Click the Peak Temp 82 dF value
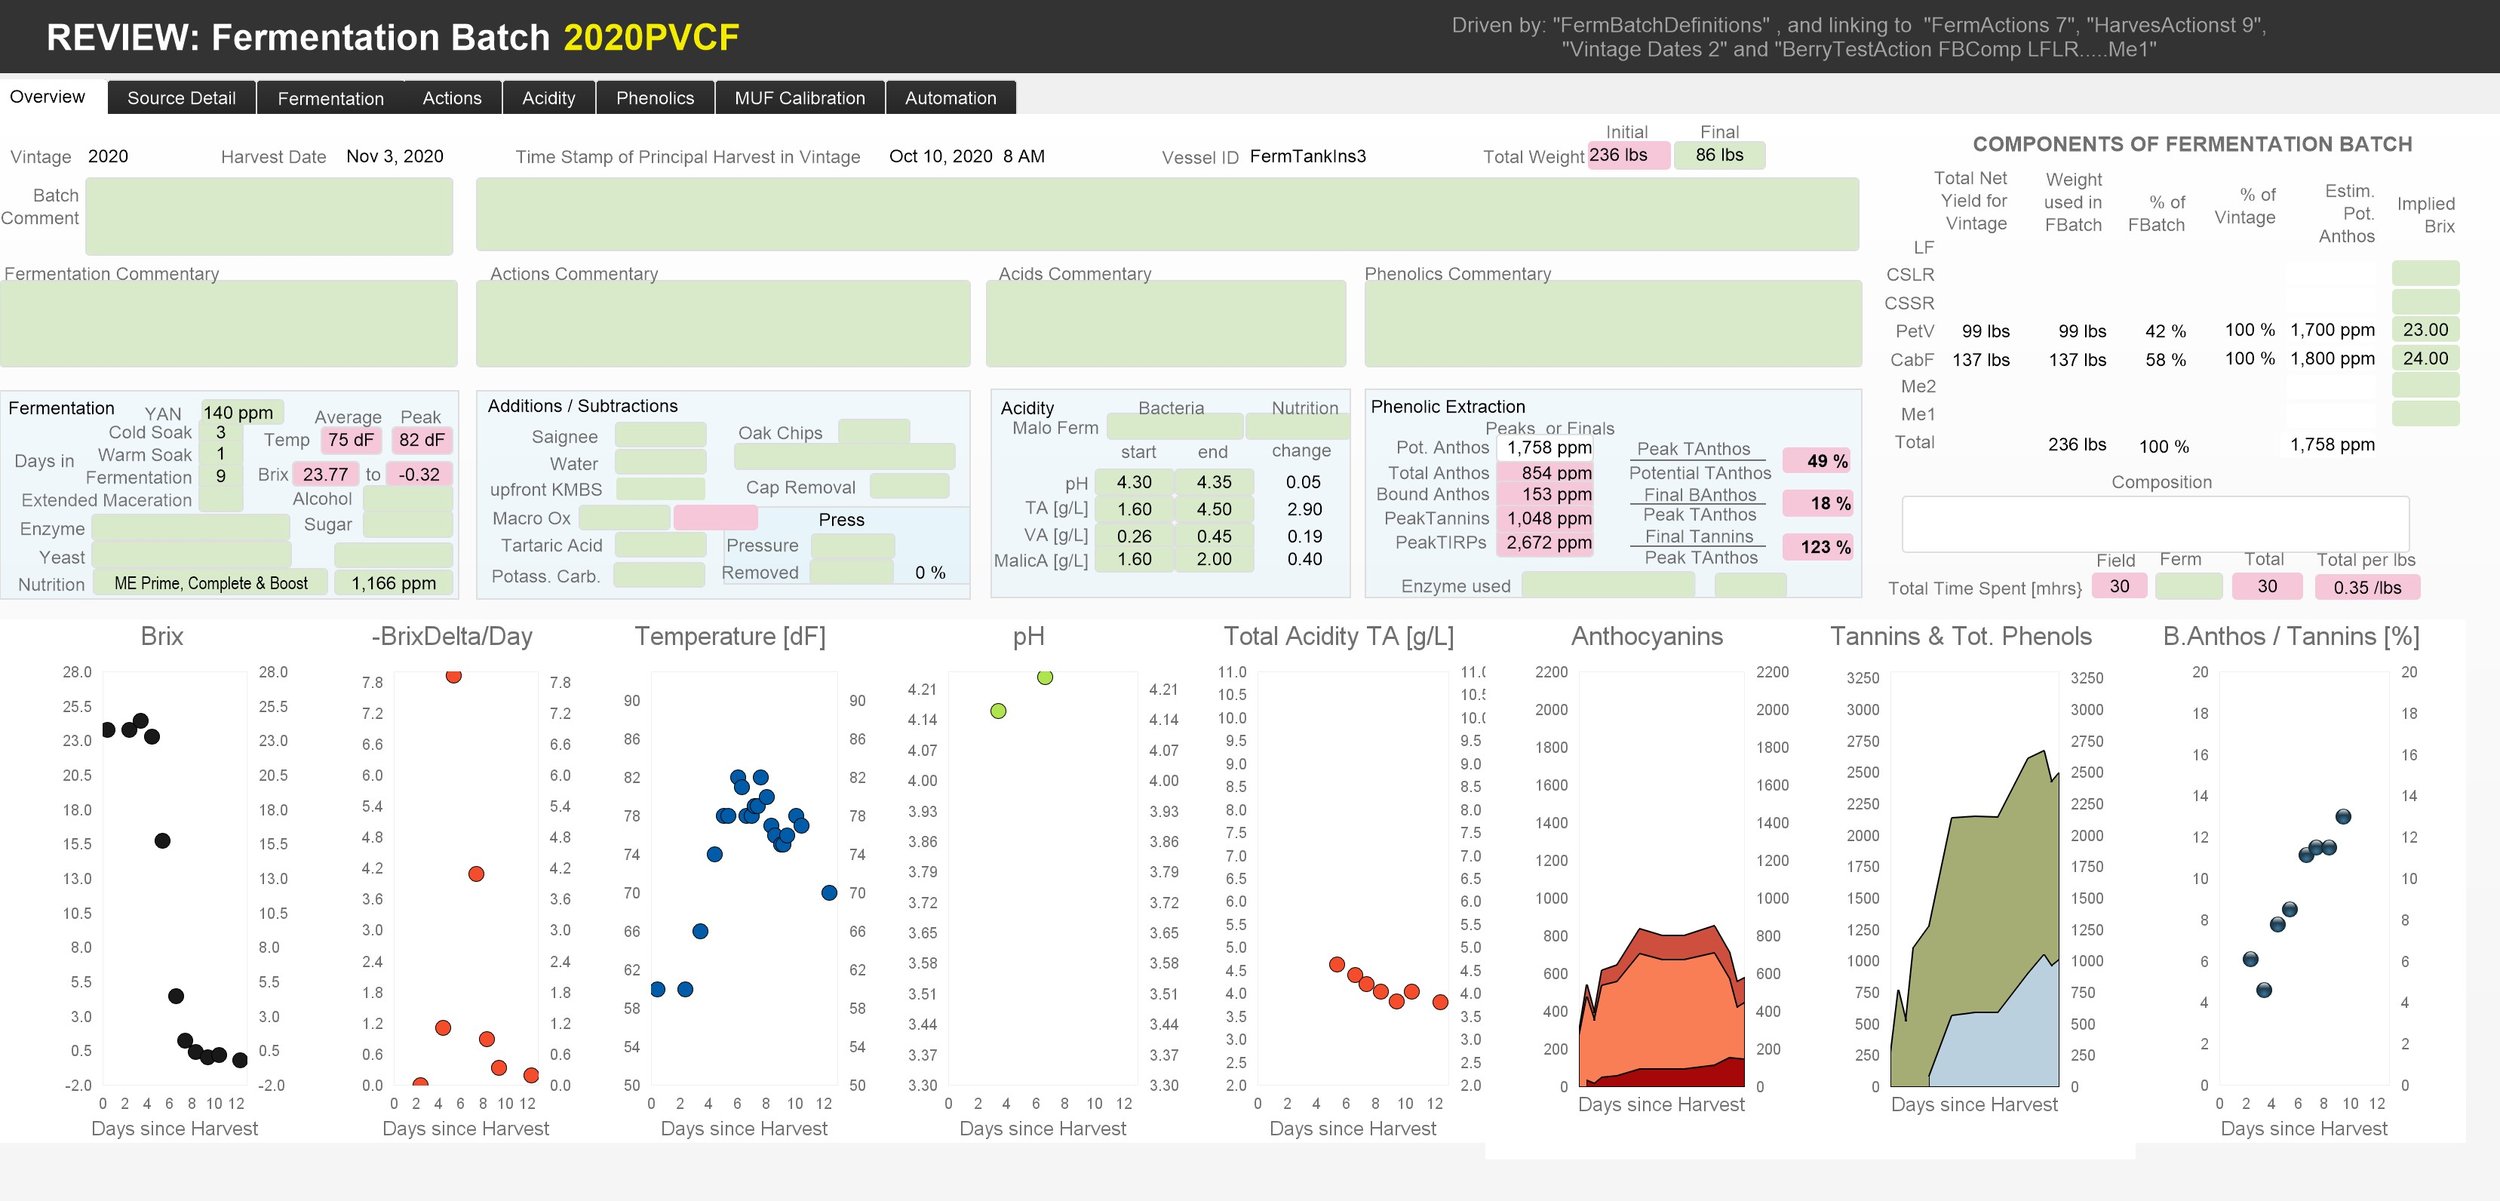The width and height of the screenshot is (2500, 1201). point(422,440)
